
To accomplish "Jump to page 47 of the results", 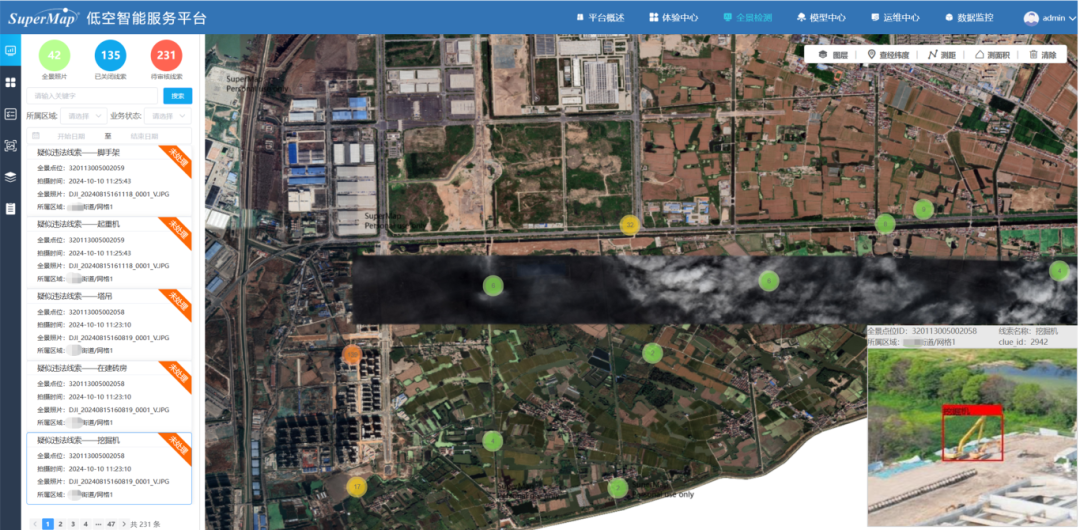I will pyautogui.click(x=111, y=524).
